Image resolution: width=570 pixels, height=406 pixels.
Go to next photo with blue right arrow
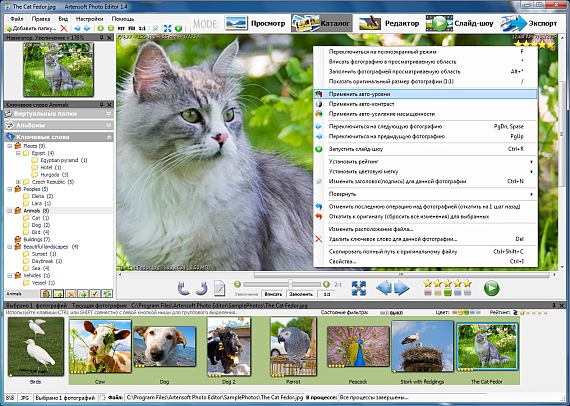[x=402, y=288]
